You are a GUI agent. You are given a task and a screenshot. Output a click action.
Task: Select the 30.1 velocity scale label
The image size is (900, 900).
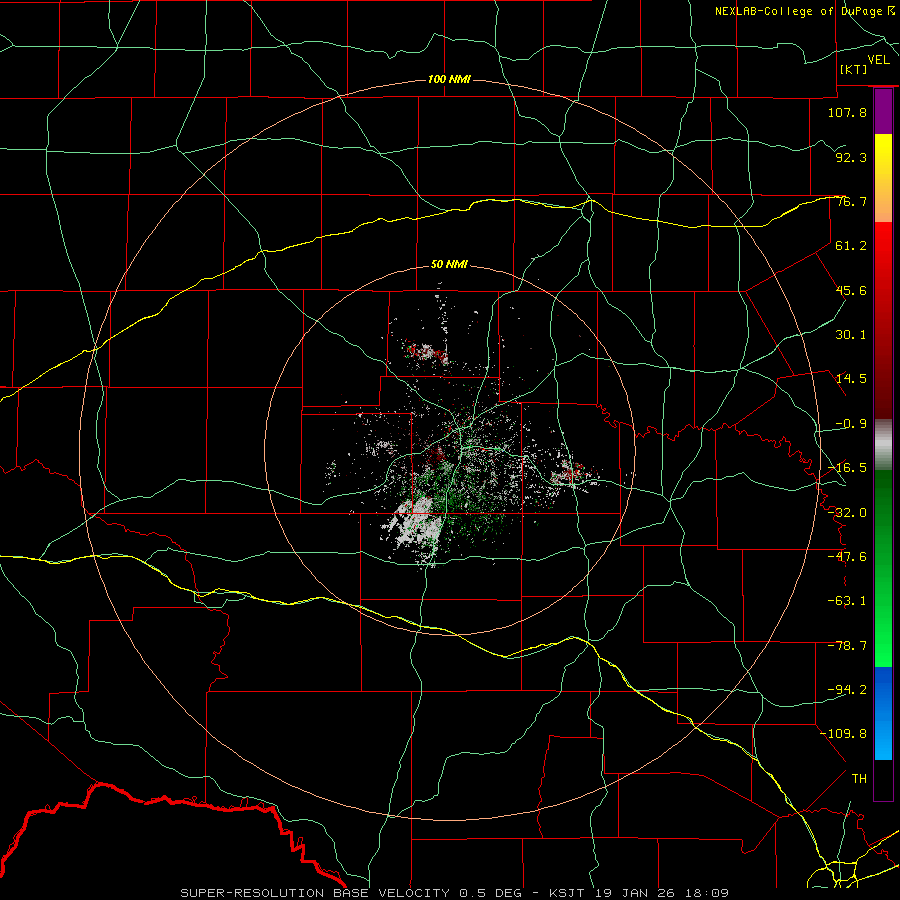tap(851, 335)
